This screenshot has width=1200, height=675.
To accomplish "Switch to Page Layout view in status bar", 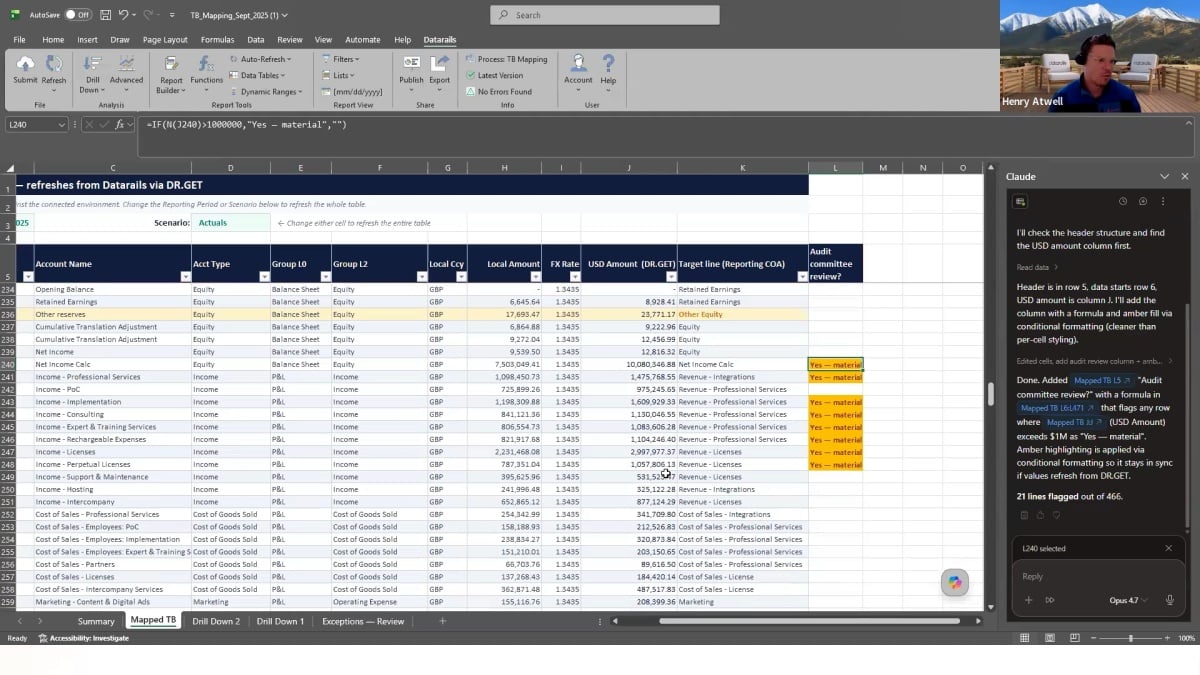I will pyautogui.click(x=1049, y=638).
